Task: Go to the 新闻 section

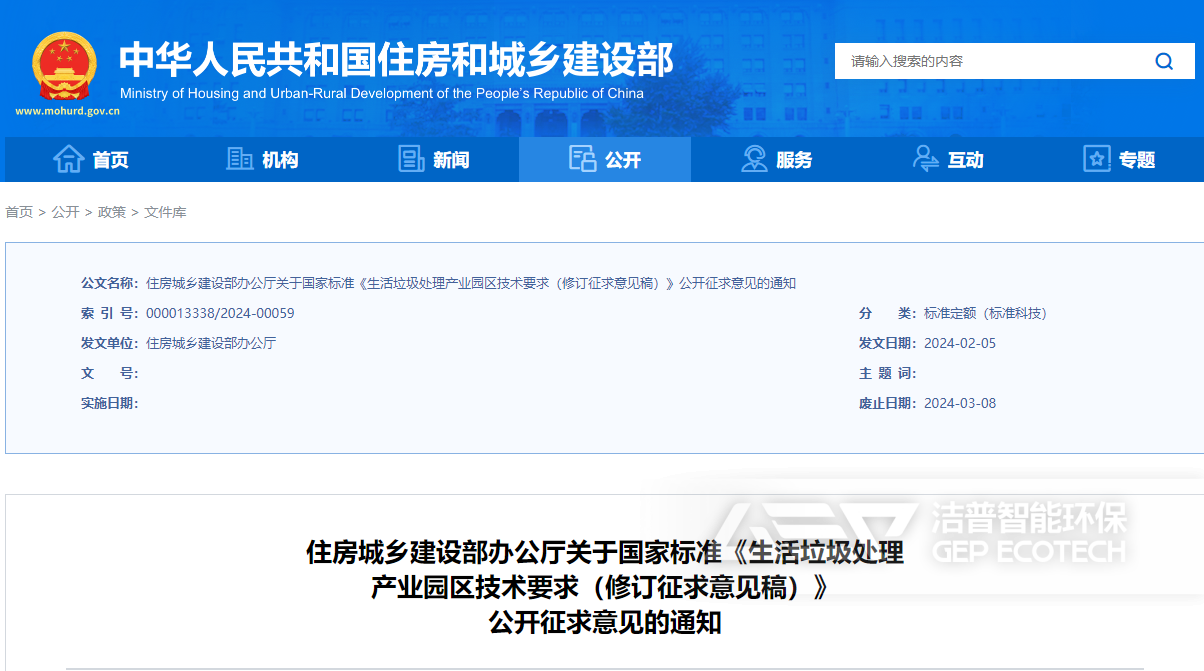Action: (451, 160)
